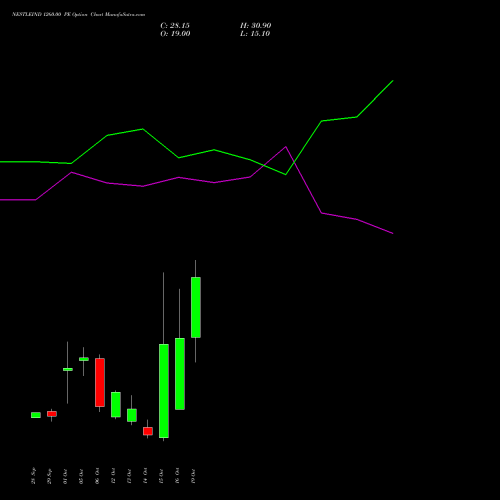Click the high value H: 30.90
This screenshot has width=500, height=500.
[x=256, y=26]
